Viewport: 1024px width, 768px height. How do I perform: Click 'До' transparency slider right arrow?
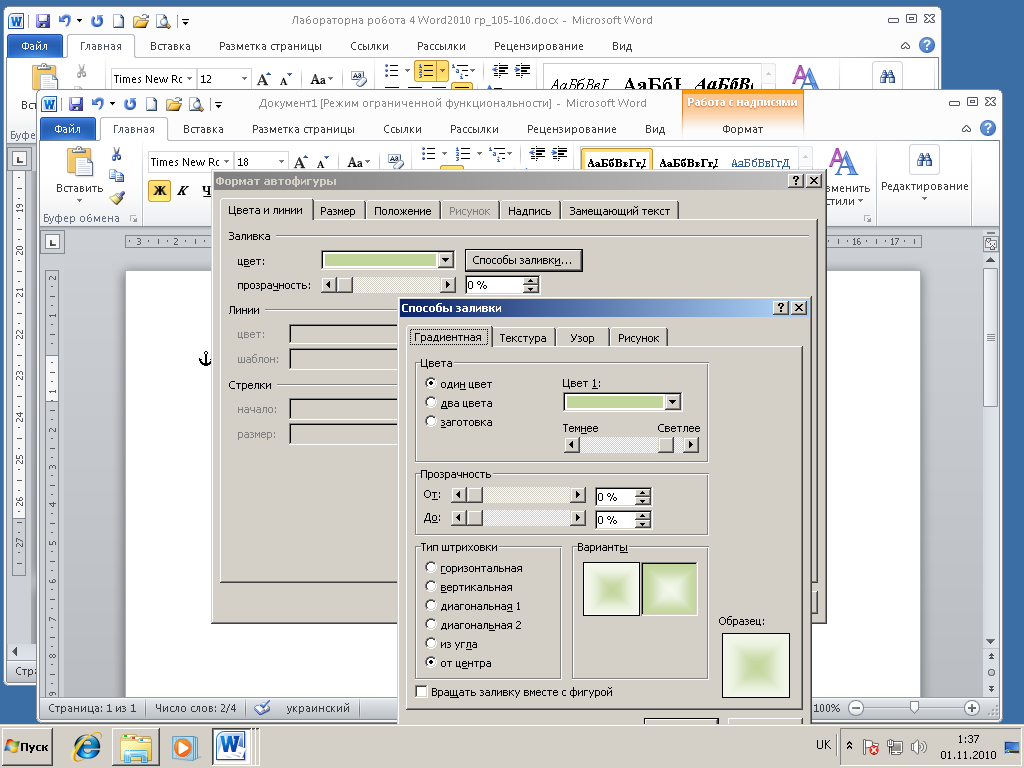point(577,518)
